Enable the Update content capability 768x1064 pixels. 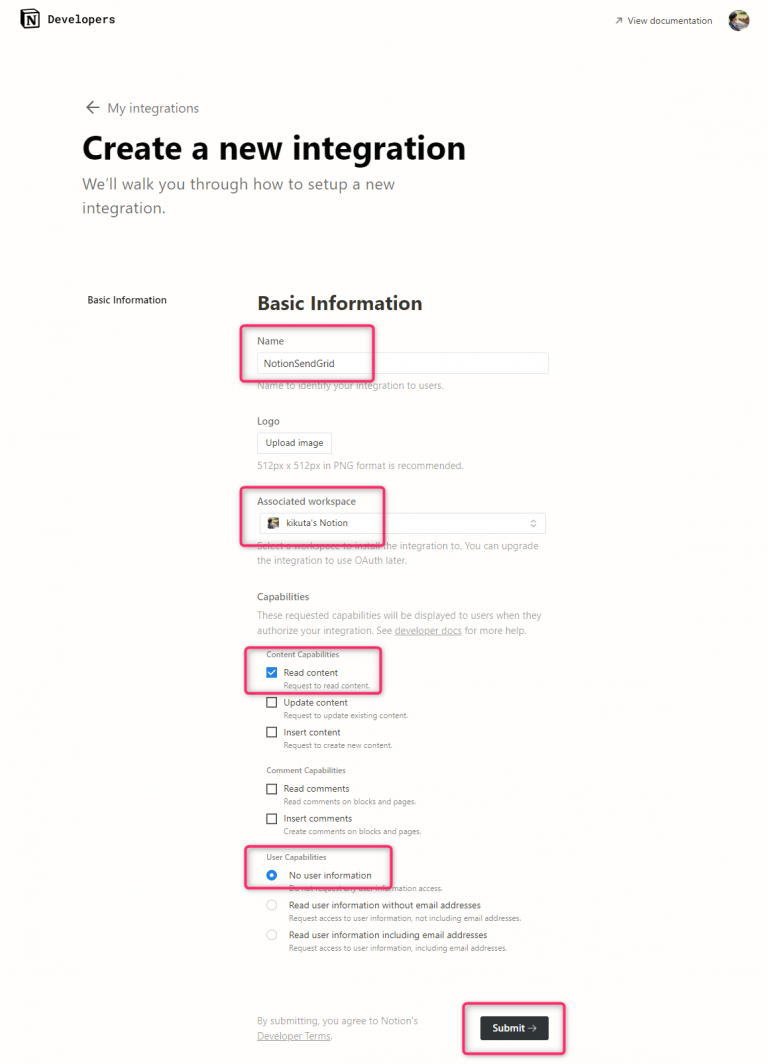(x=271, y=702)
